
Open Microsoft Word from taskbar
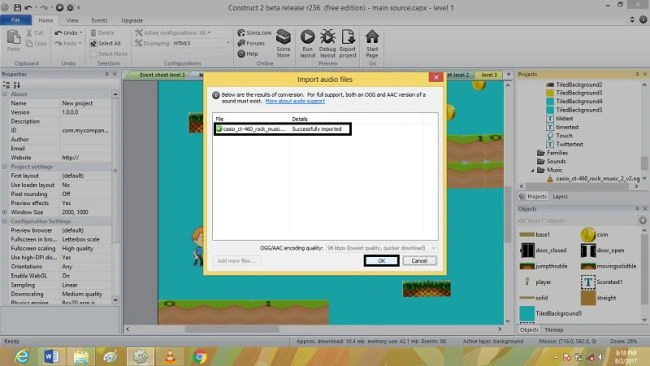pos(51,356)
